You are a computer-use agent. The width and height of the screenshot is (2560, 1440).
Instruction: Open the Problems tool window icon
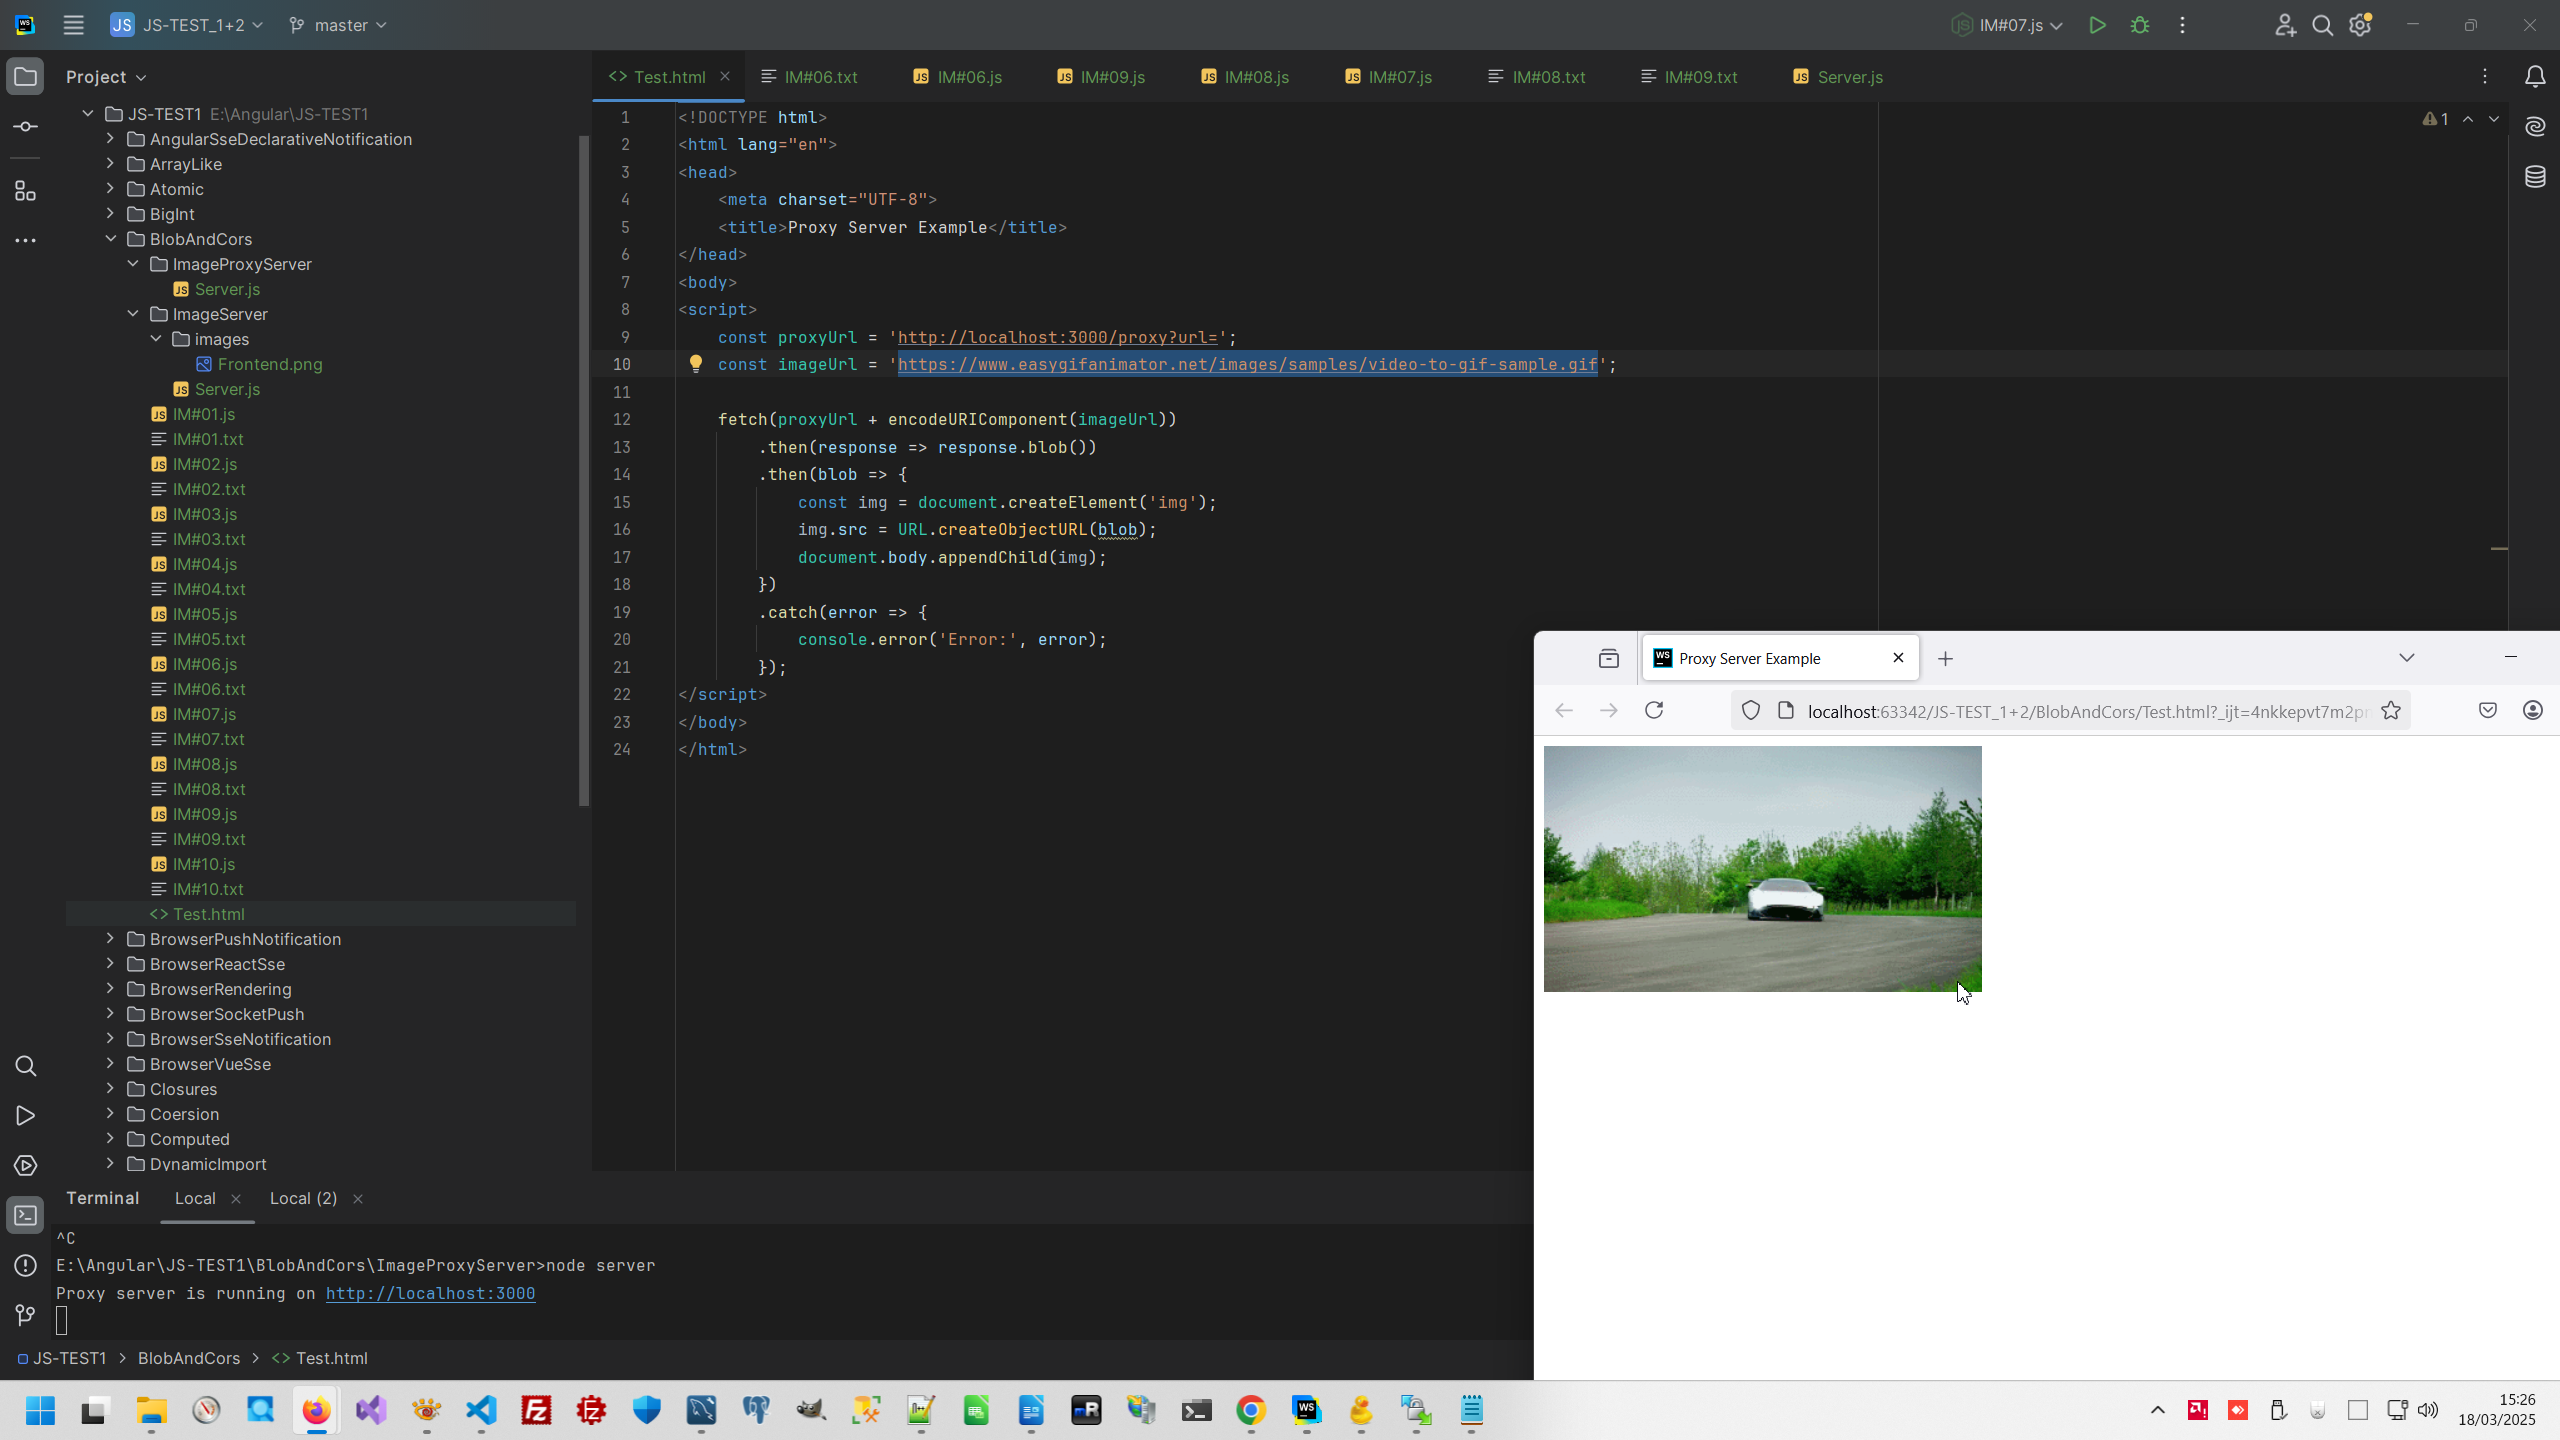[x=26, y=1265]
